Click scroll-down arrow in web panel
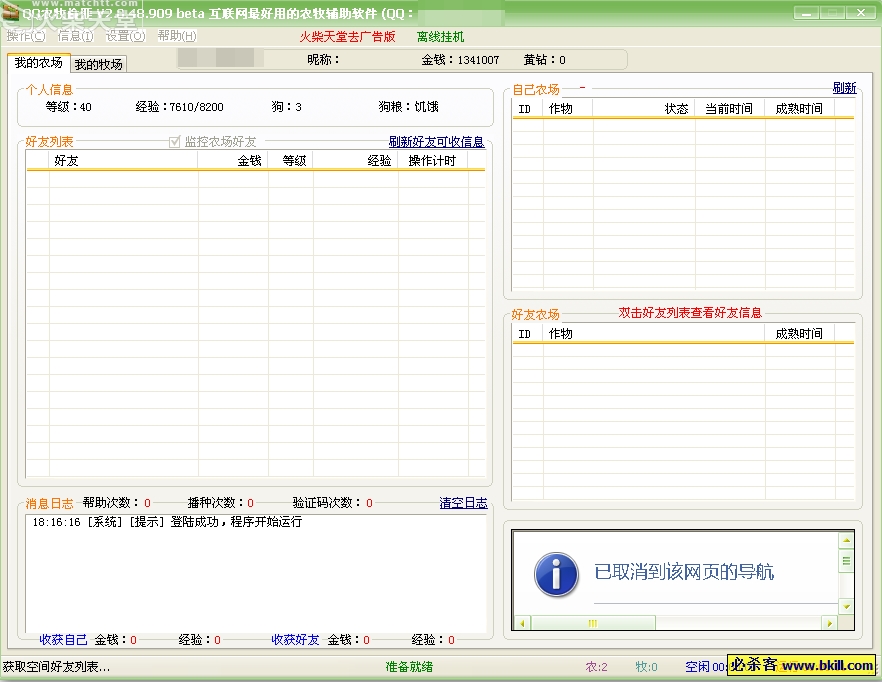 click(x=846, y=606)
